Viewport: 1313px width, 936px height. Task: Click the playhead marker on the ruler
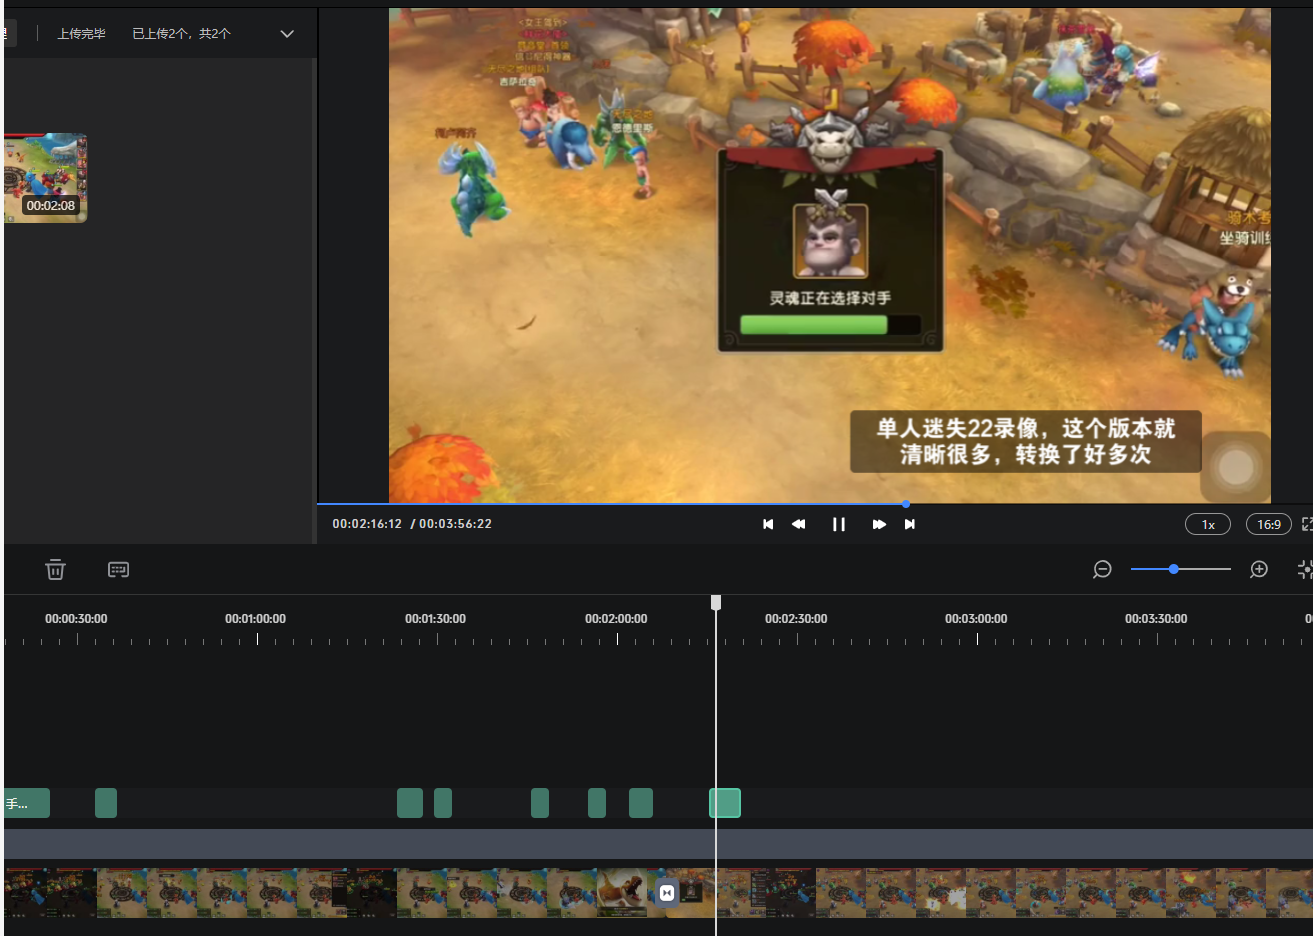pos(716,602)
